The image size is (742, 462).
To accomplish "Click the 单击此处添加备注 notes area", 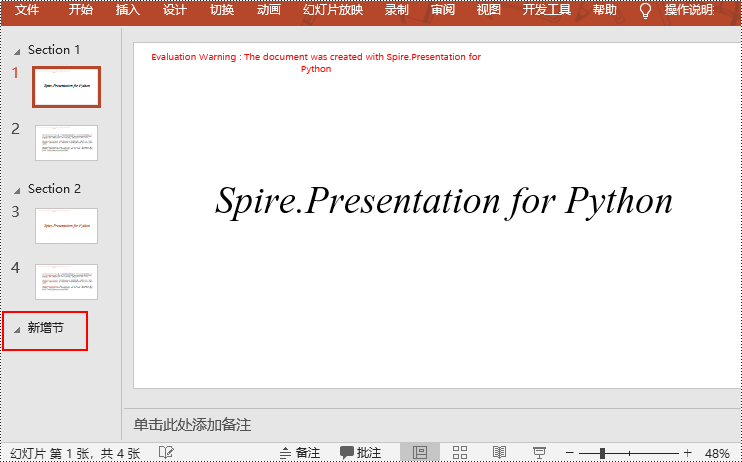I will click(192, 425).
